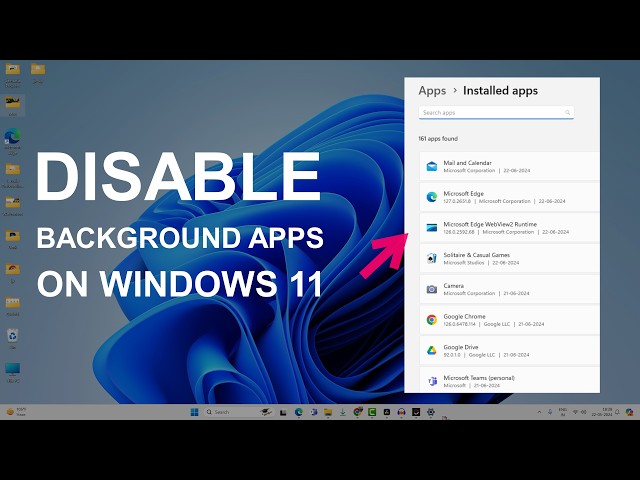Viewport: 640px width, 480px height.
Task: Open the weather widget on the taskbar
Action: click(x=16, y=412)
